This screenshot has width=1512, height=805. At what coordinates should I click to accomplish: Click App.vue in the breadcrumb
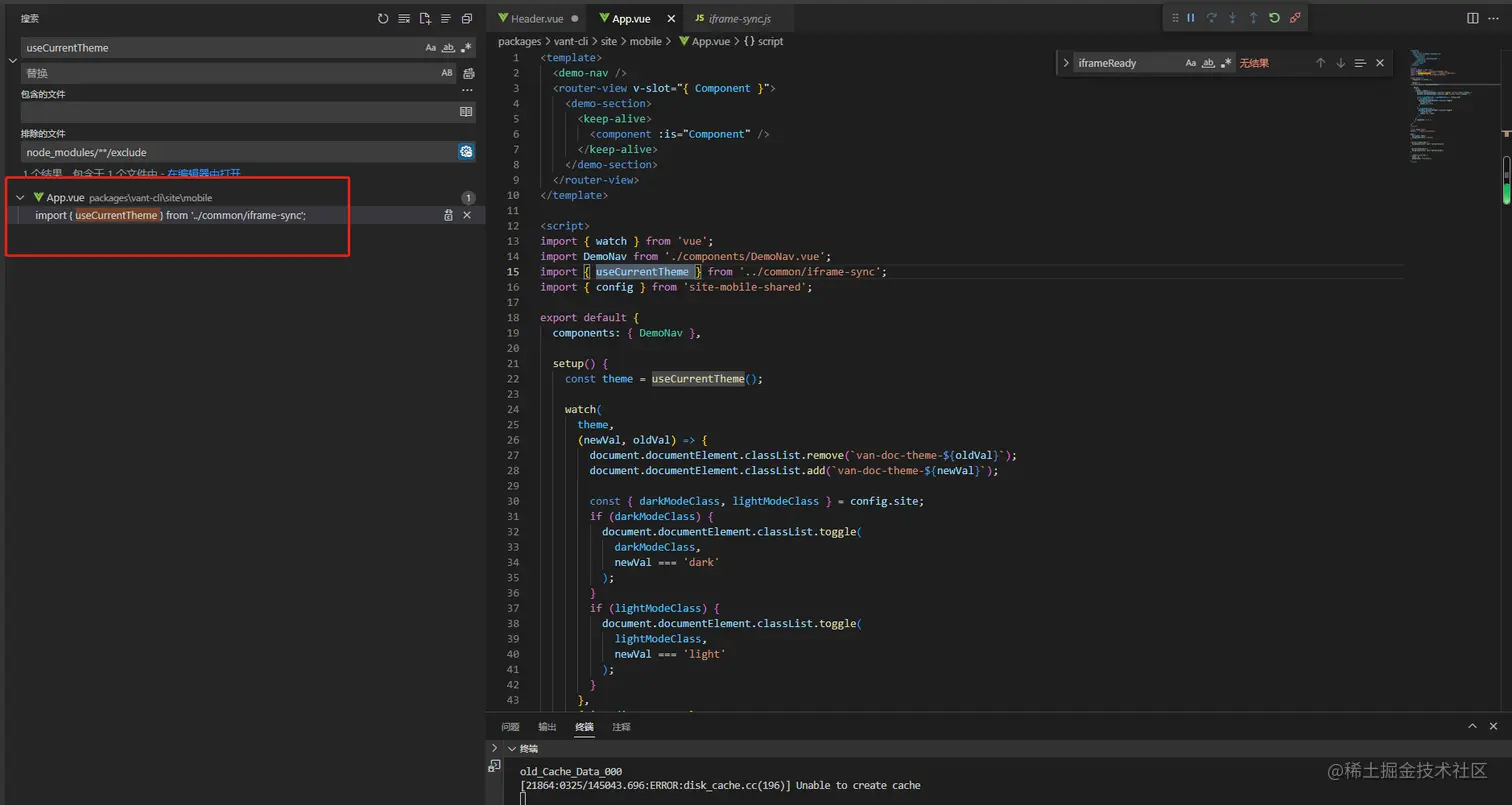[703, 41]
